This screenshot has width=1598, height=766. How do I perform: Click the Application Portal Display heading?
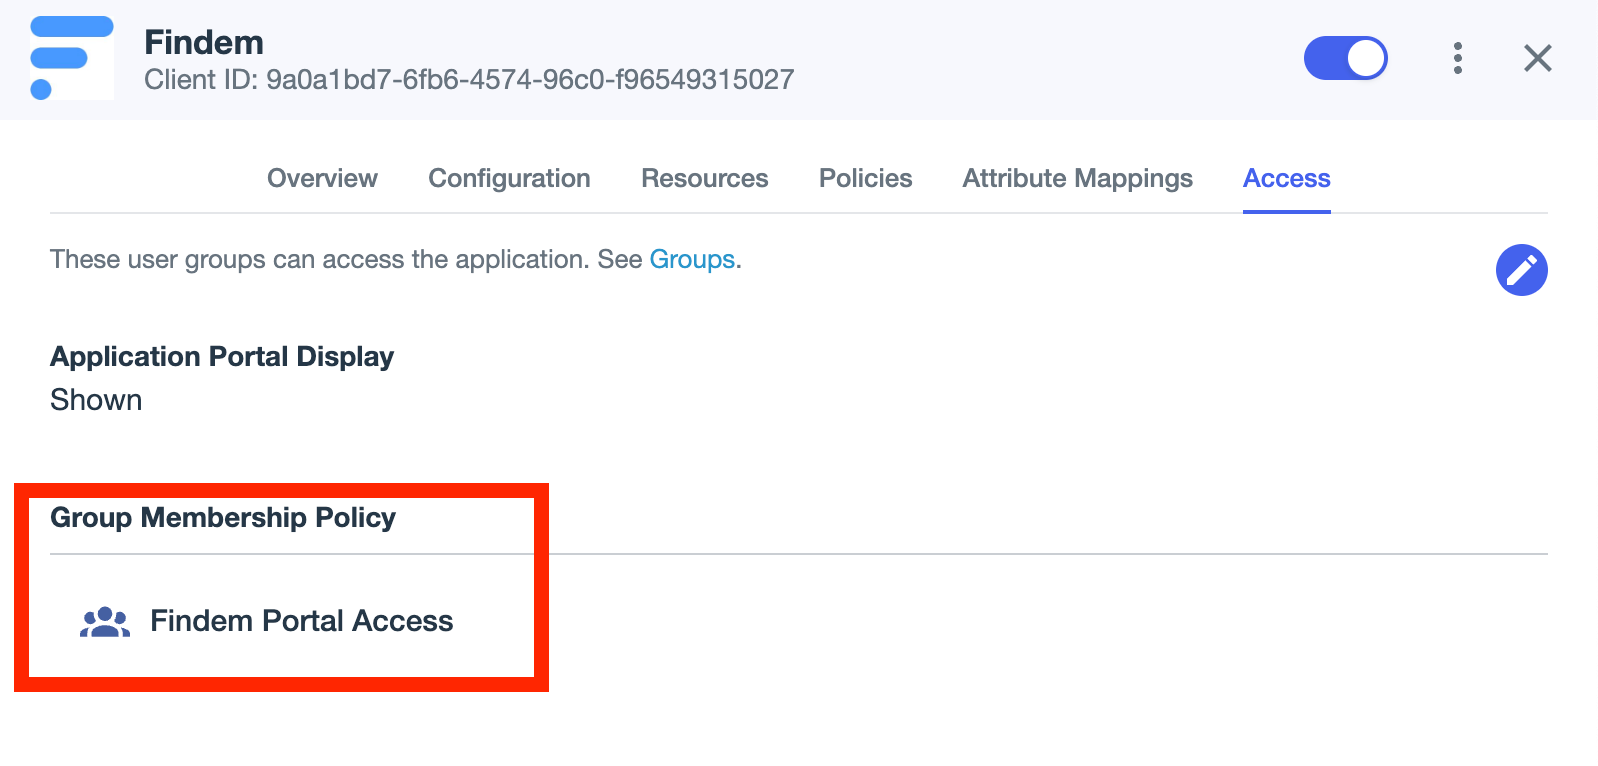pos(222,357)
